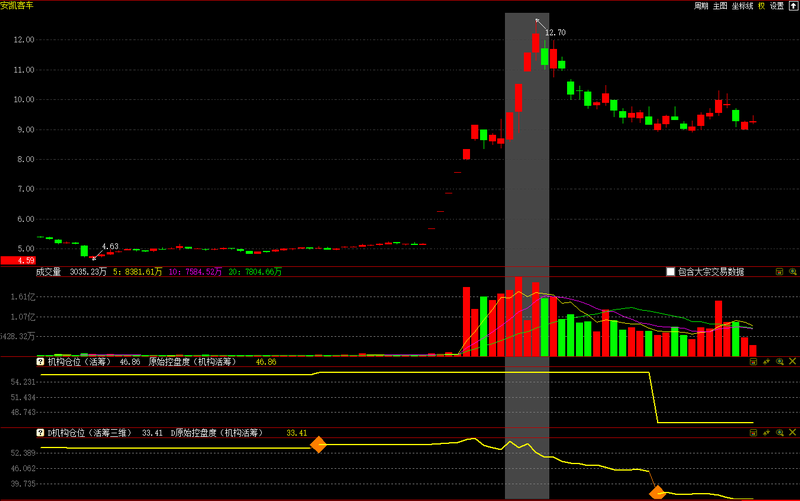Image resolution: width=800 pixels, height=501 pixels.
Task: Click the pin icon in 机构仓位 panel header
Action: coord(766,362)
